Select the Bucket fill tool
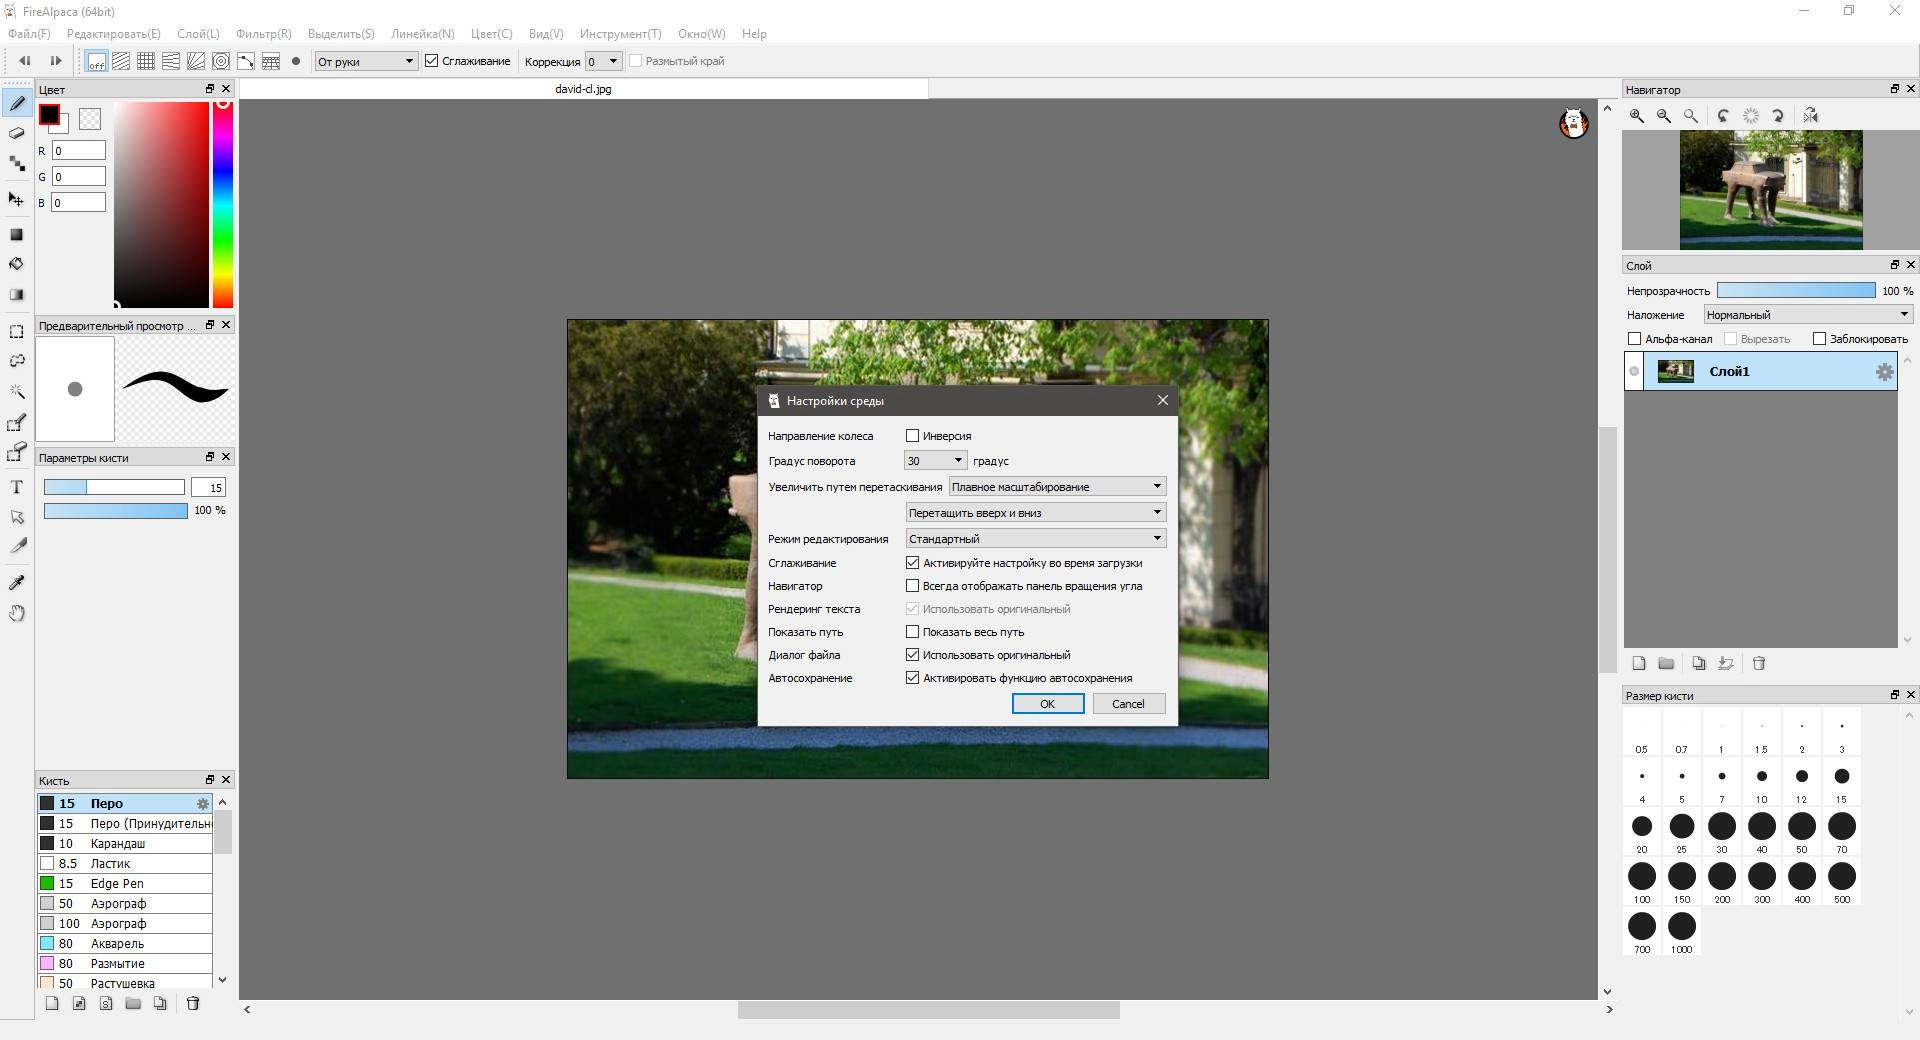Screen dimensions: 1920x1040 (x=17, y=264)
